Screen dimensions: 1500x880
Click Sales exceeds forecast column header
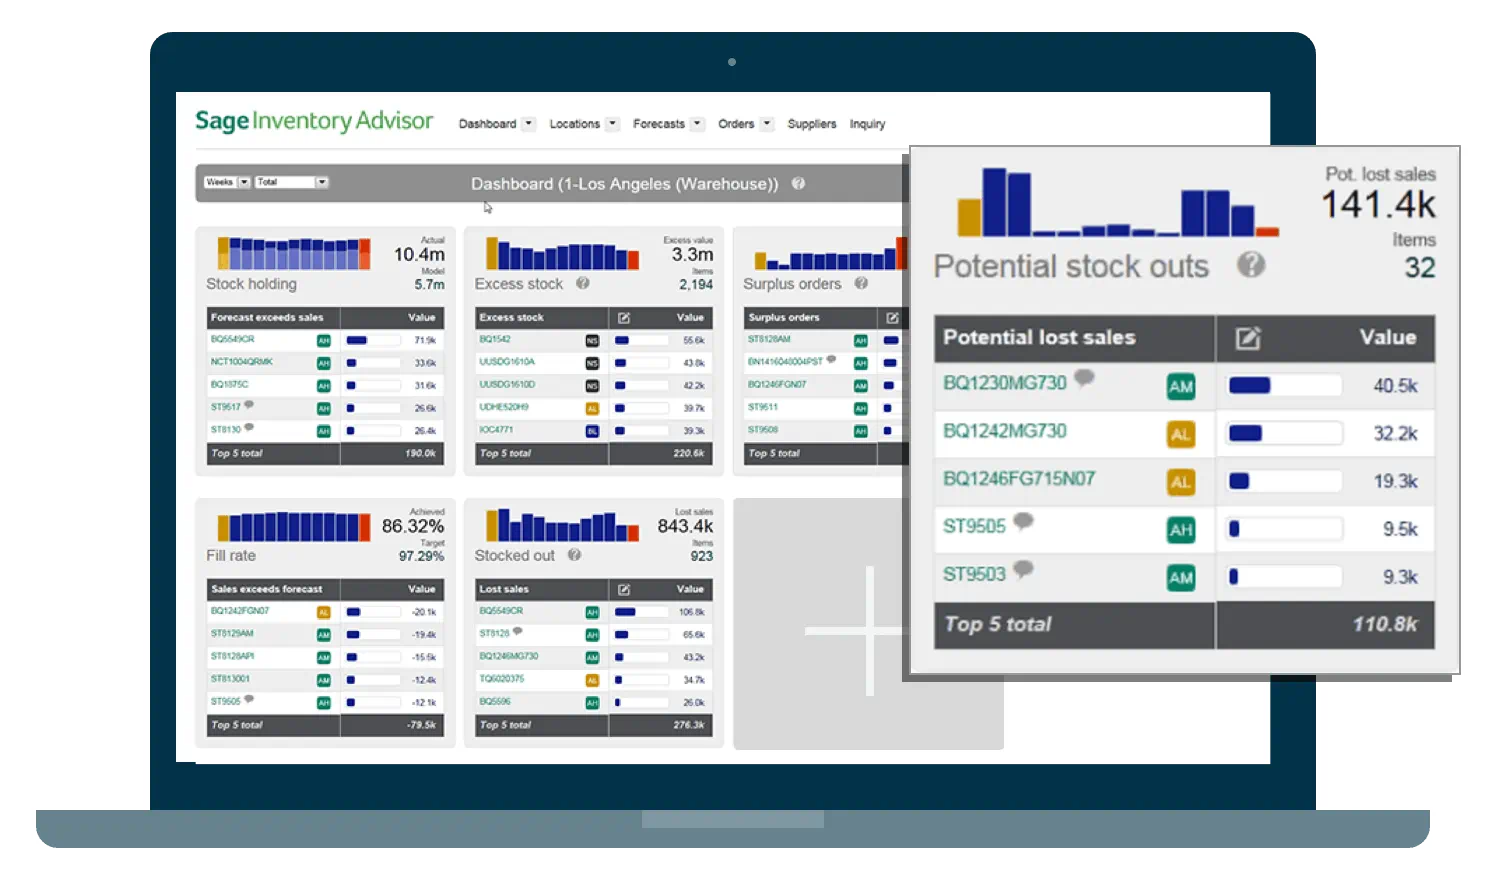[x=267, y=590]
